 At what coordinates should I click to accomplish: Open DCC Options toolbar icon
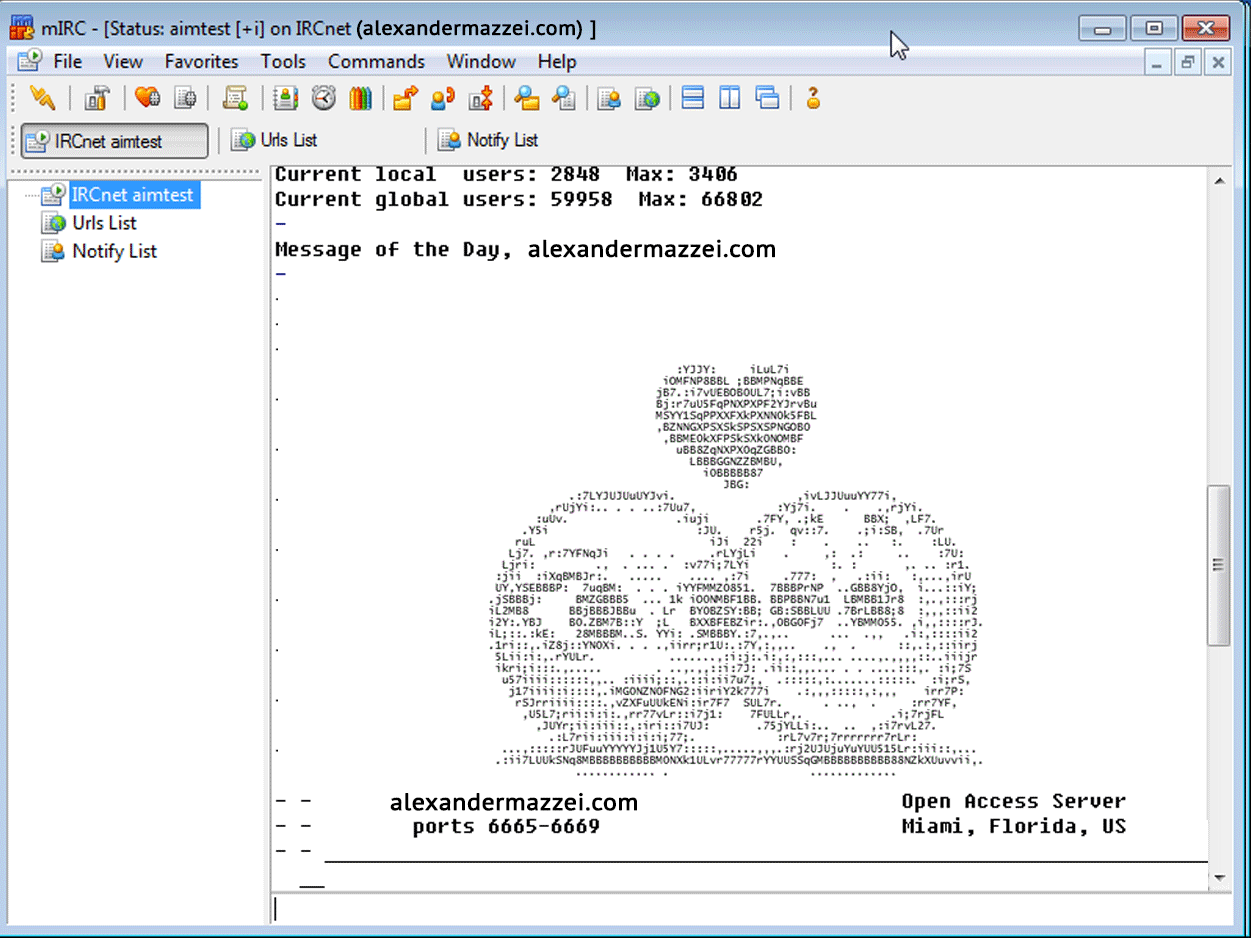(481, 97)
